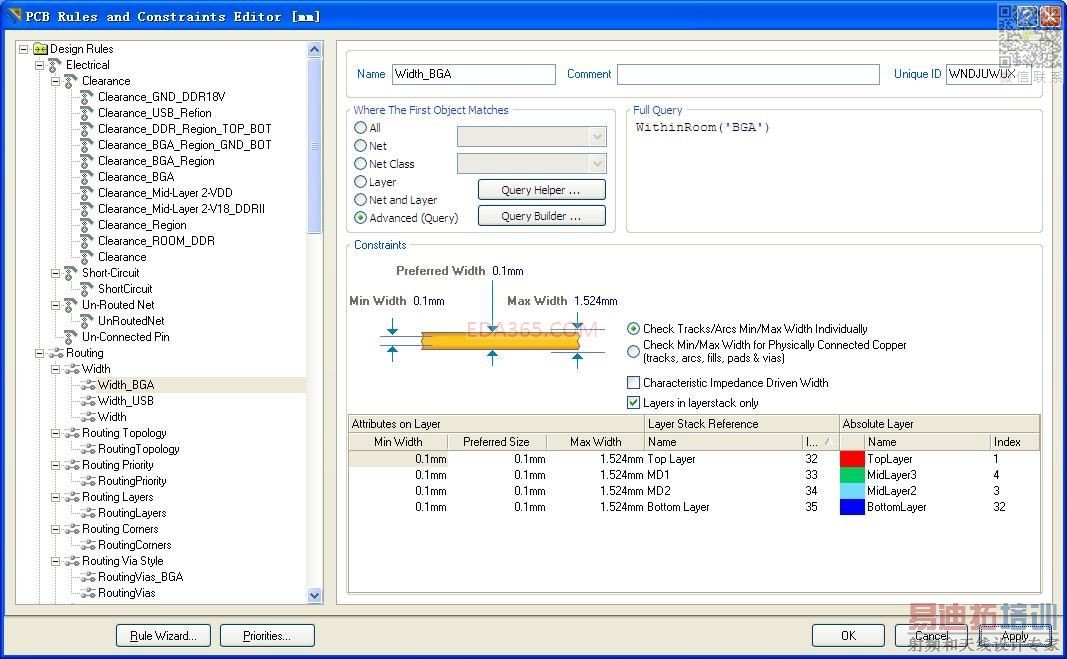The image size is (1067, 659).
Task: Select the All radio button
Action: tap(361, 127)
